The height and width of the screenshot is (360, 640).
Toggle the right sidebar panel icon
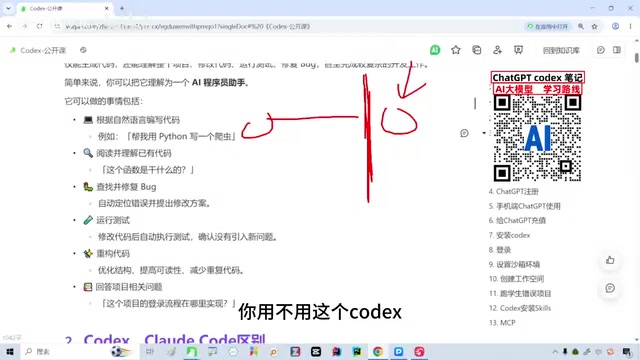point(617,50)
